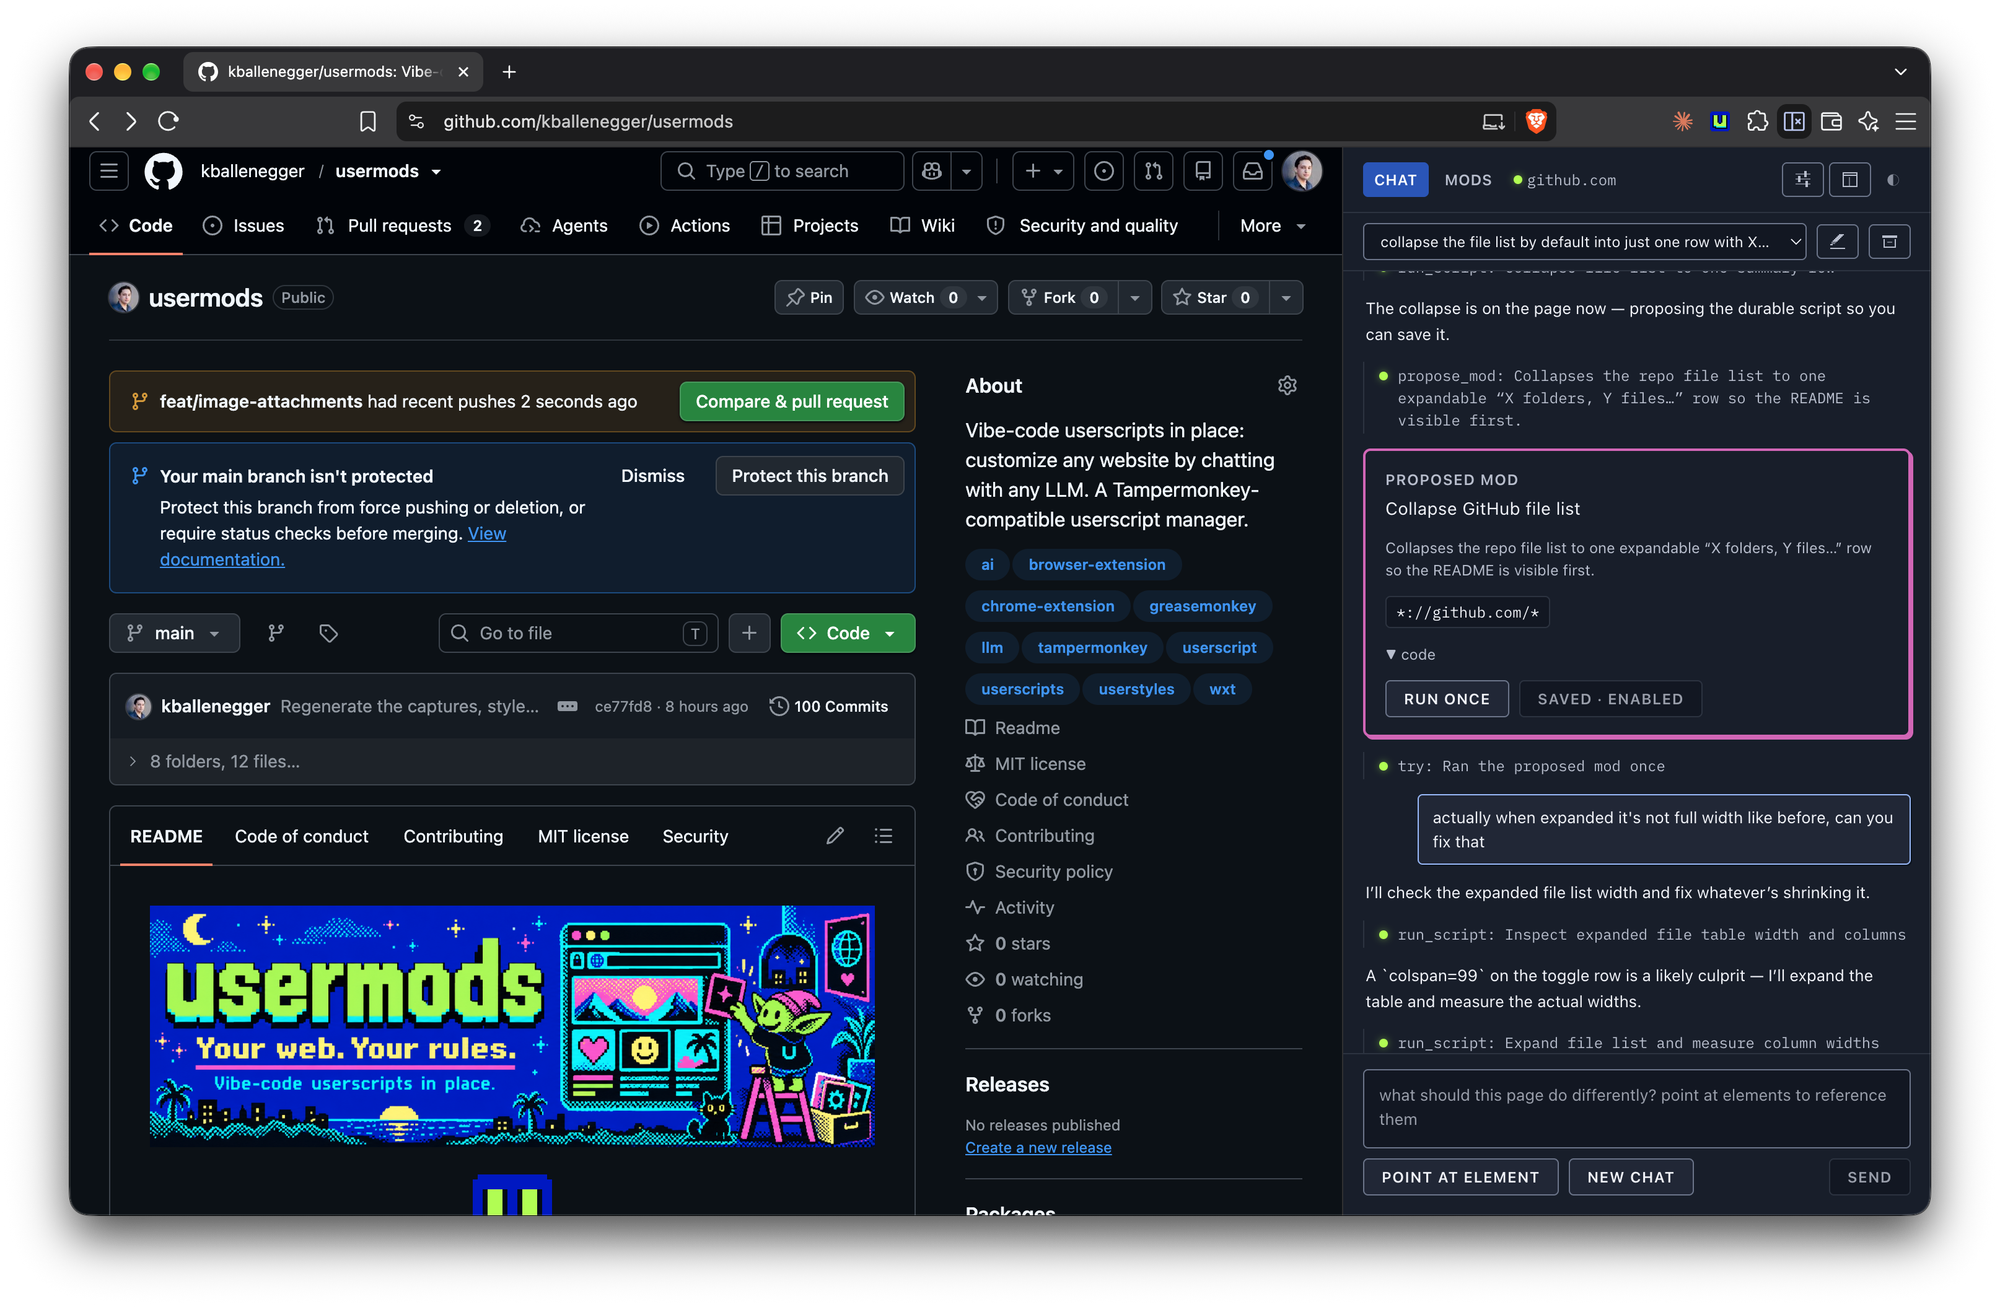Image resolution: width=2000 pixels, height=1307 pixels.
Task: Click Protect this branch button
Action: (x=810, y=476)
